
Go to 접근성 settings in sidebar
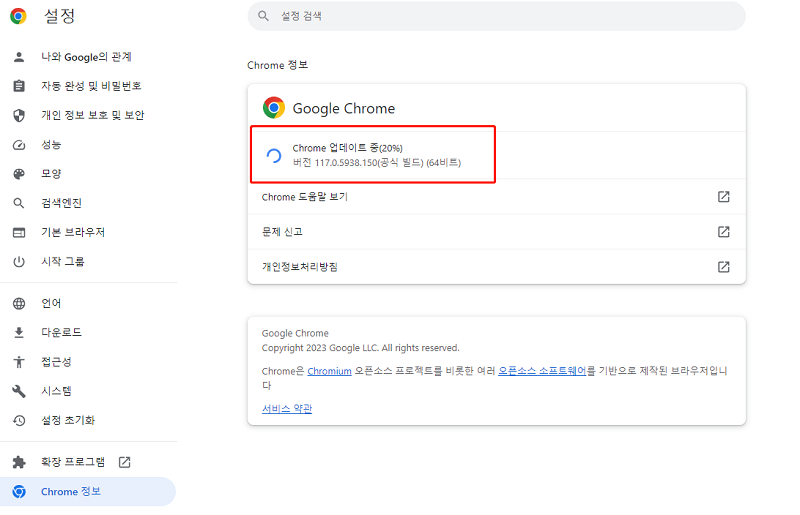56,362
